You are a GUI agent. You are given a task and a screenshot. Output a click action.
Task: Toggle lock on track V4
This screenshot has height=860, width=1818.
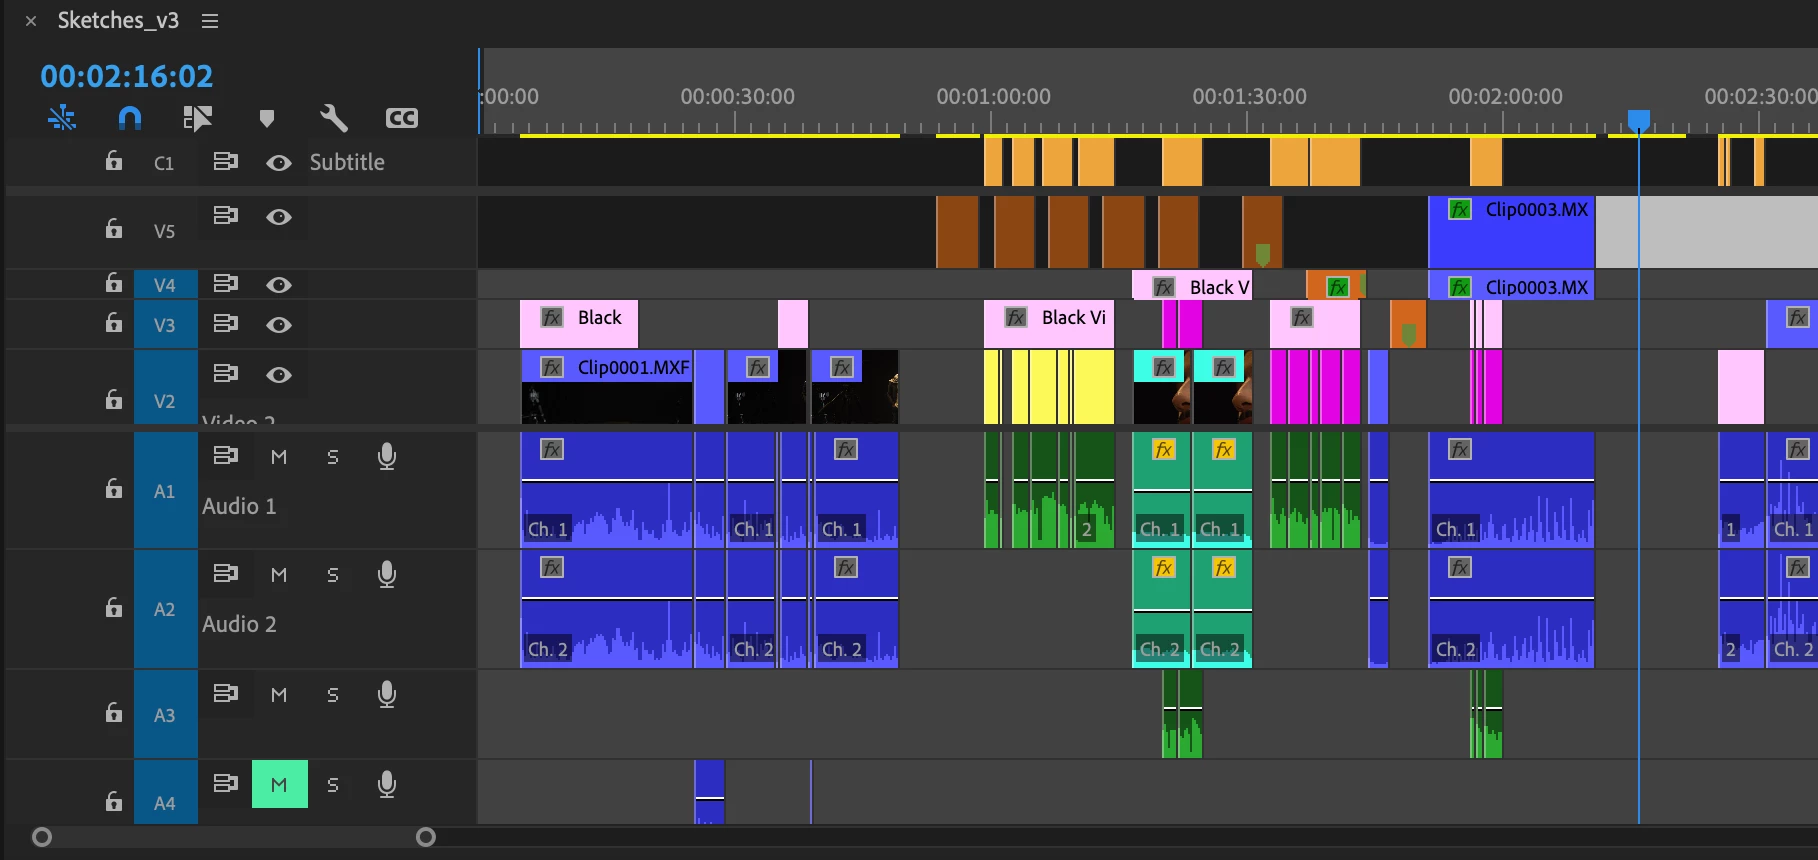(114, 283)
